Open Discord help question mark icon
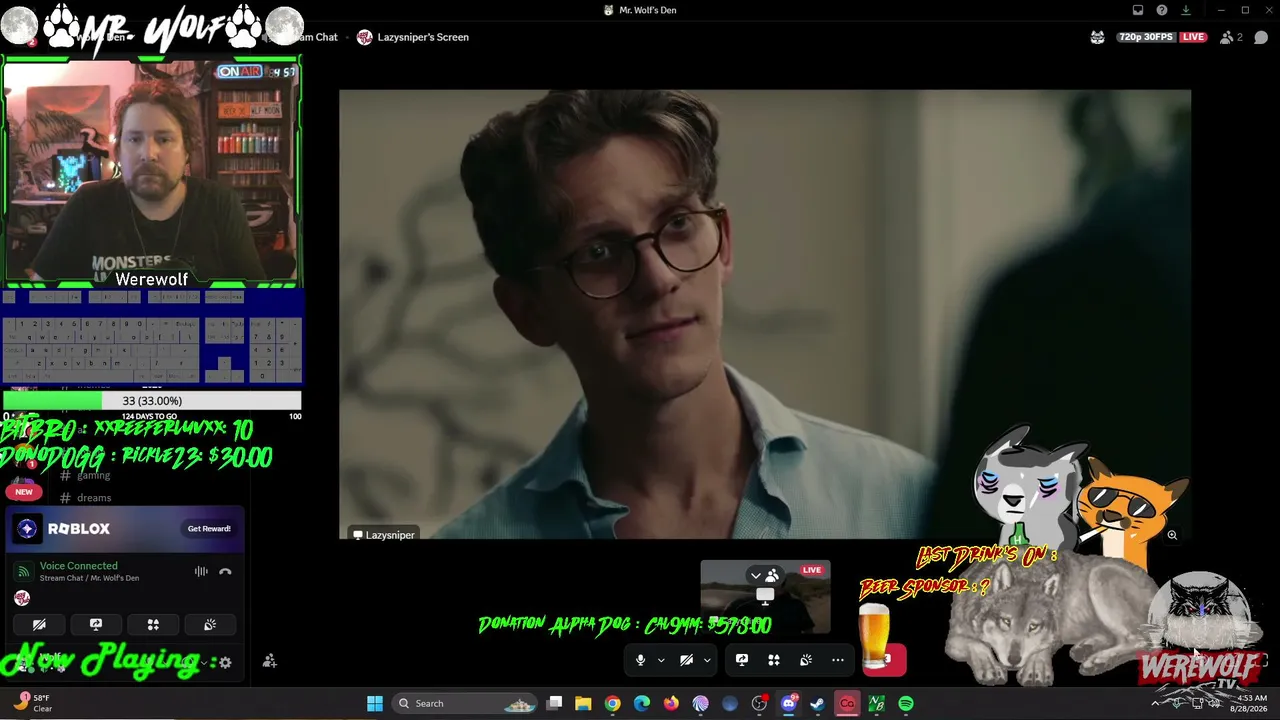Viewport: 1280px width, 720px height. pos(1162,10)
